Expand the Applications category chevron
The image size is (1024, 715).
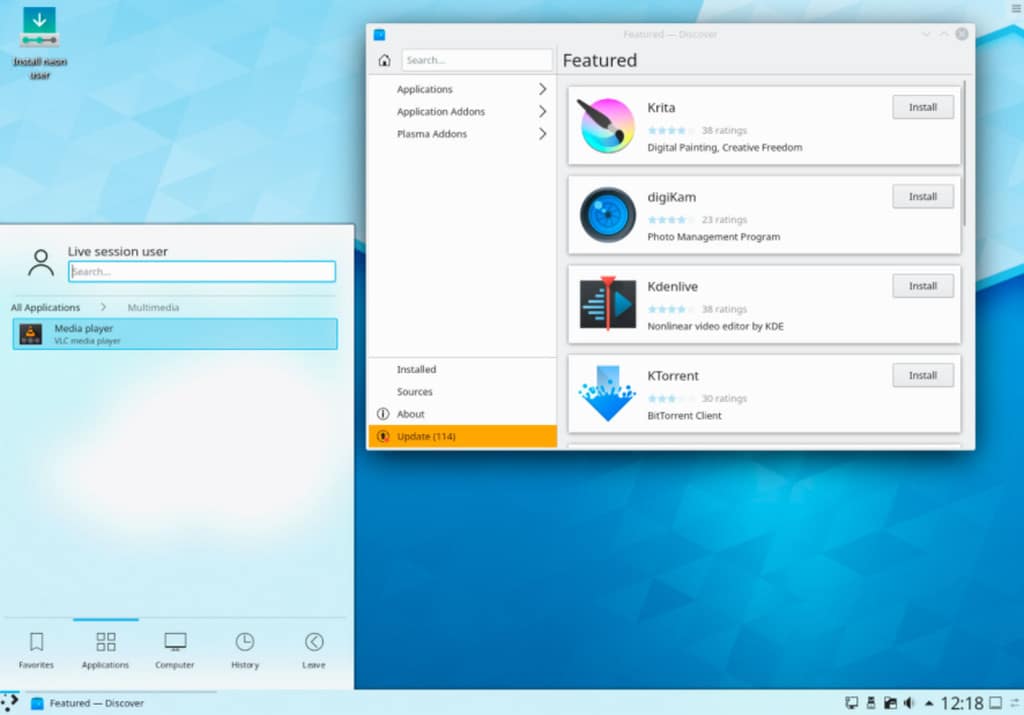(543, 89)
